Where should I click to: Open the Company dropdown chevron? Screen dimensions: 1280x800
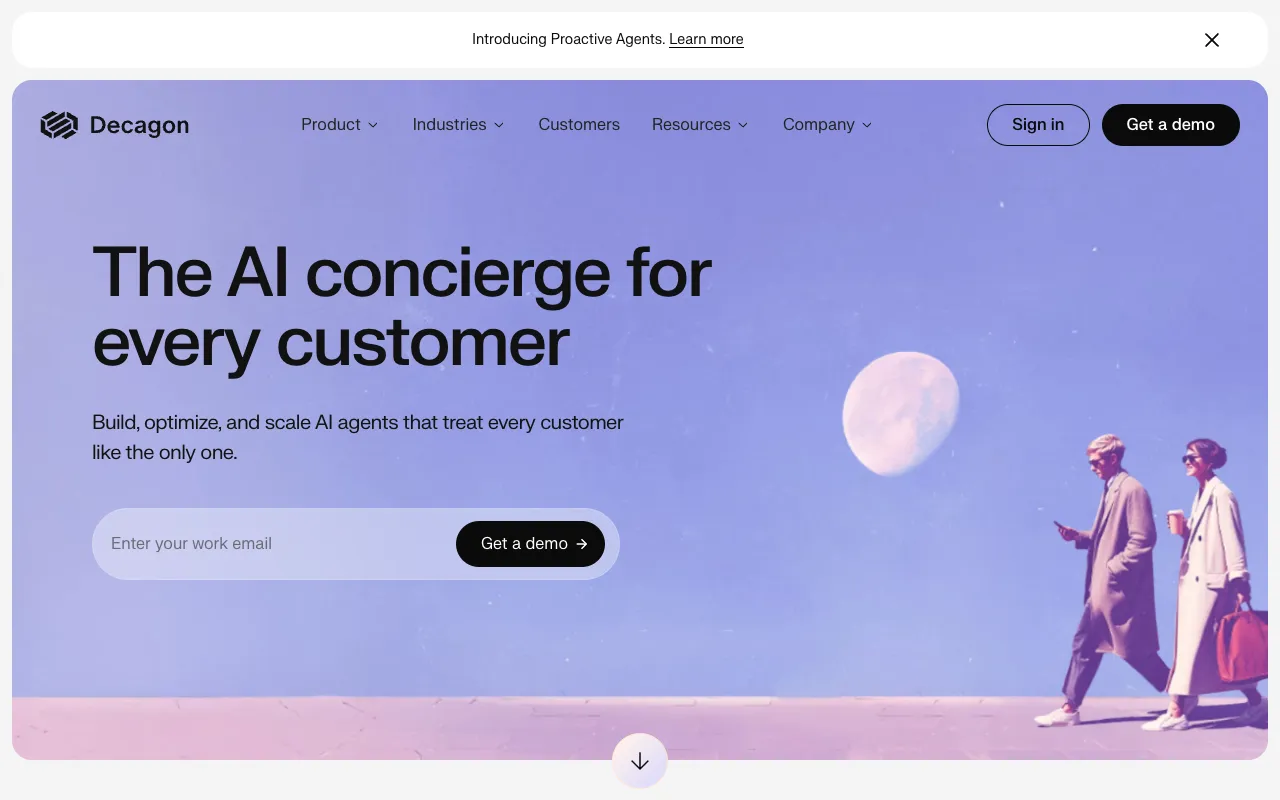pos(867,125)
